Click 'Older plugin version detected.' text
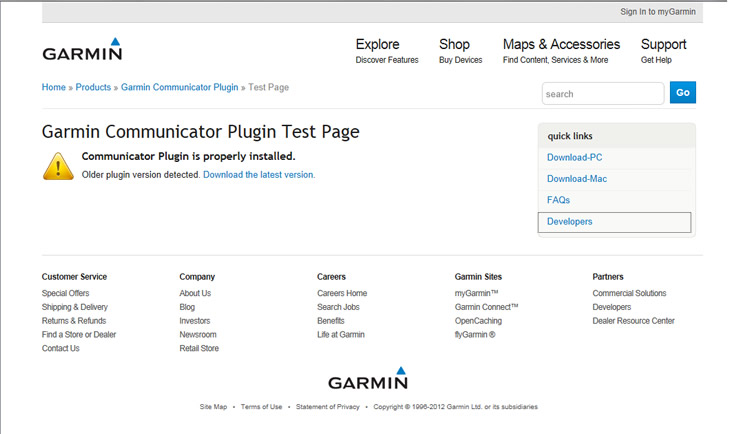 tap(141, 175)
